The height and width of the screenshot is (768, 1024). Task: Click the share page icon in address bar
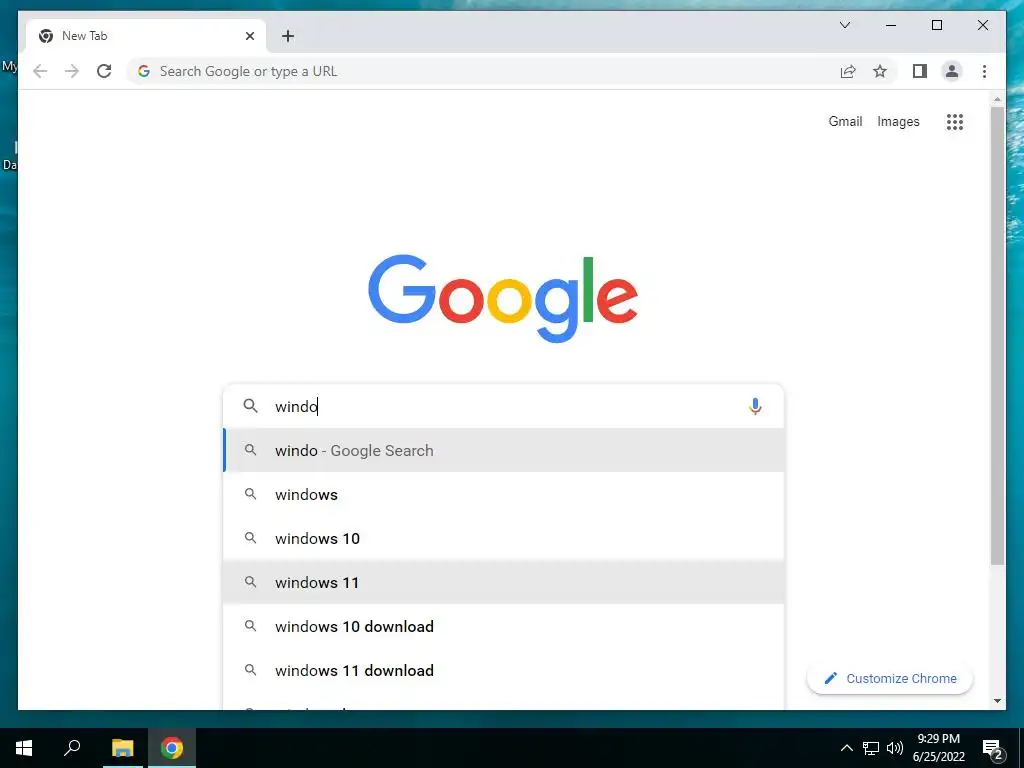tap(848, 71)
